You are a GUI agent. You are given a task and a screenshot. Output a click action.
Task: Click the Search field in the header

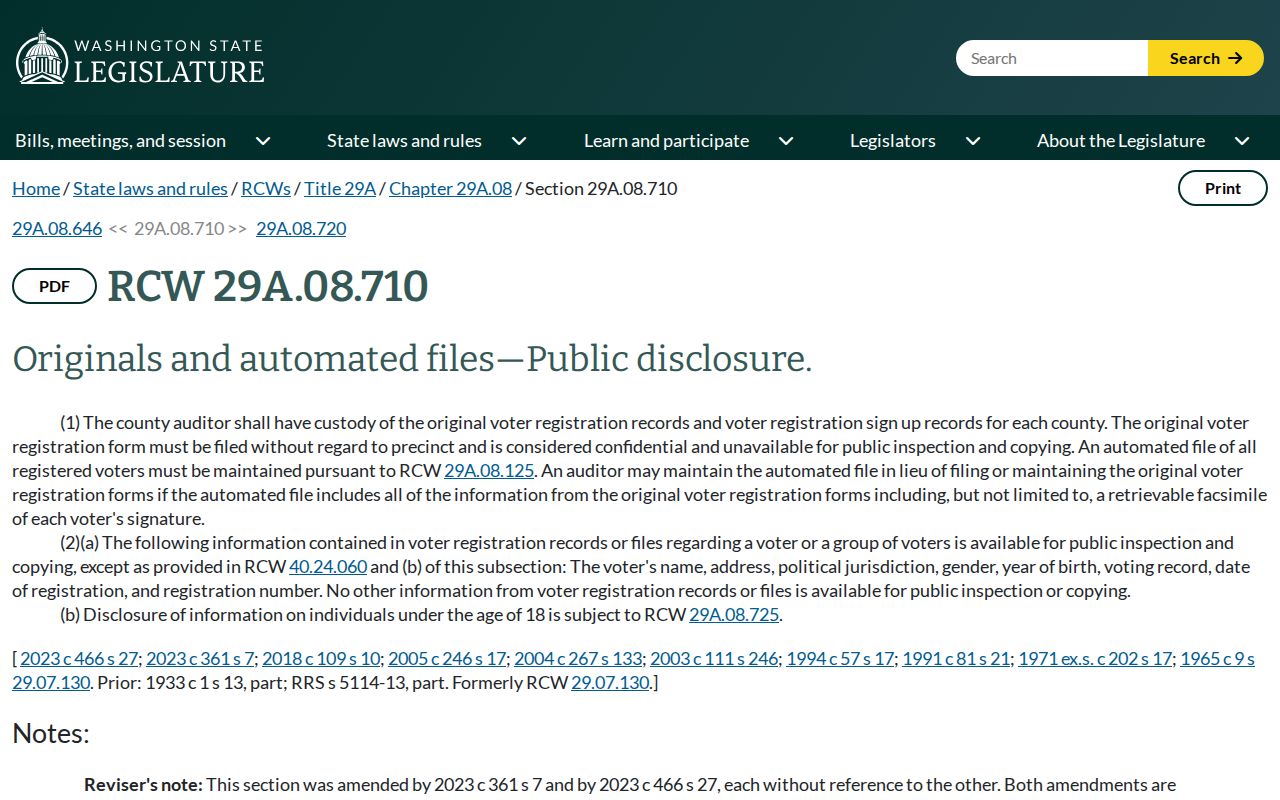coord(1052,58)
